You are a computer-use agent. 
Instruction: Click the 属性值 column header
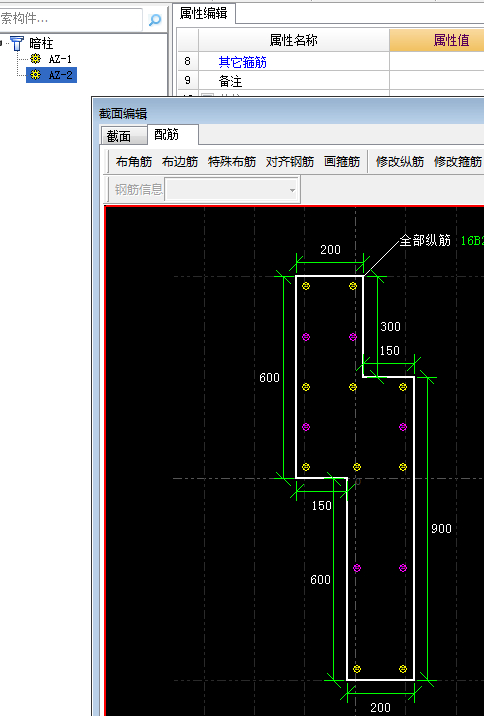[x=437, y=40]
